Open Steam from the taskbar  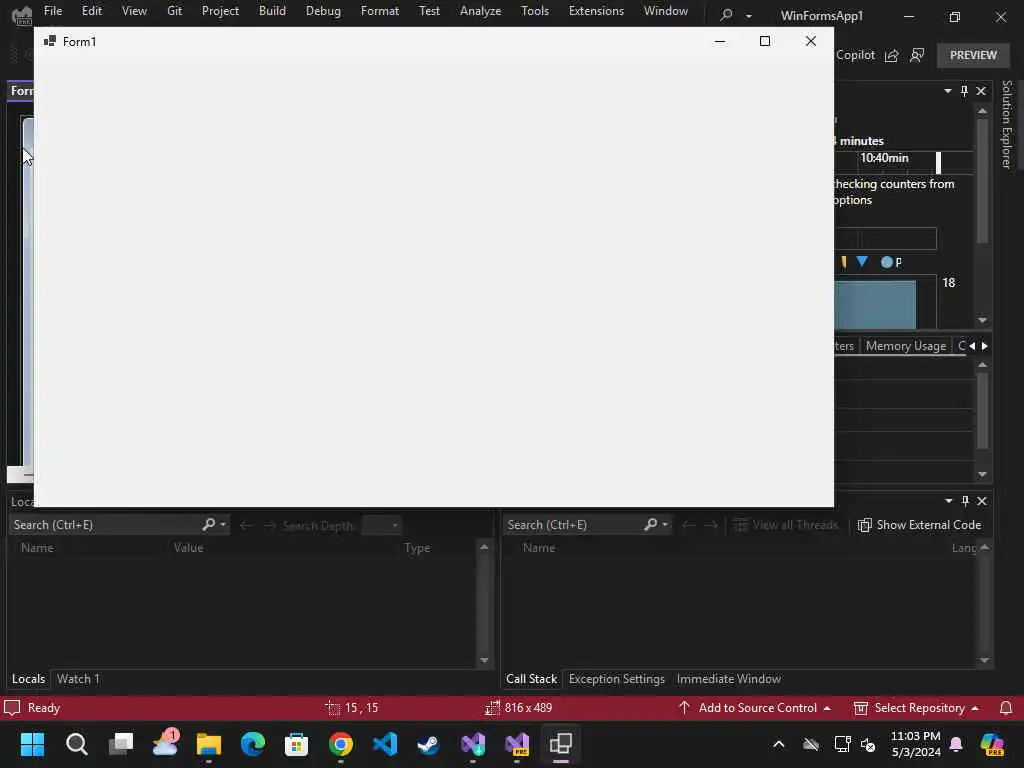pyautogui.click(x=428, y=744)
